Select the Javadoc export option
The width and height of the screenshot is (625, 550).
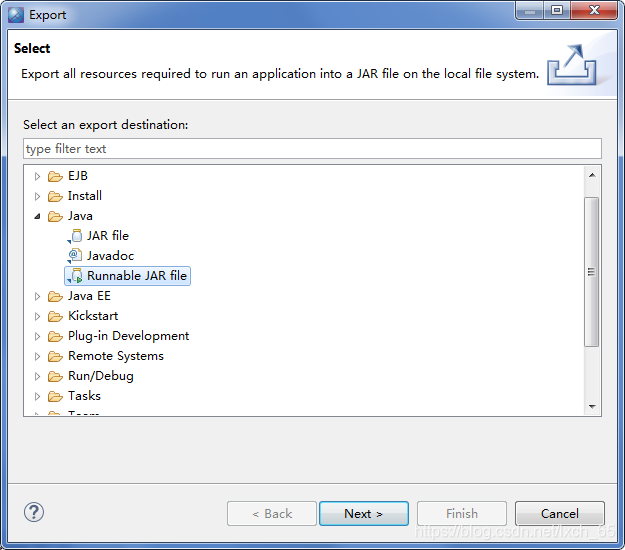(110, 255)
